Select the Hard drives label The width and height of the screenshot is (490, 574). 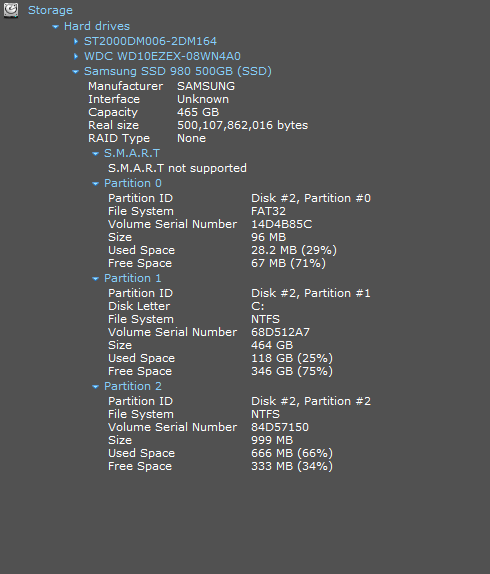(x=97, y=26)
